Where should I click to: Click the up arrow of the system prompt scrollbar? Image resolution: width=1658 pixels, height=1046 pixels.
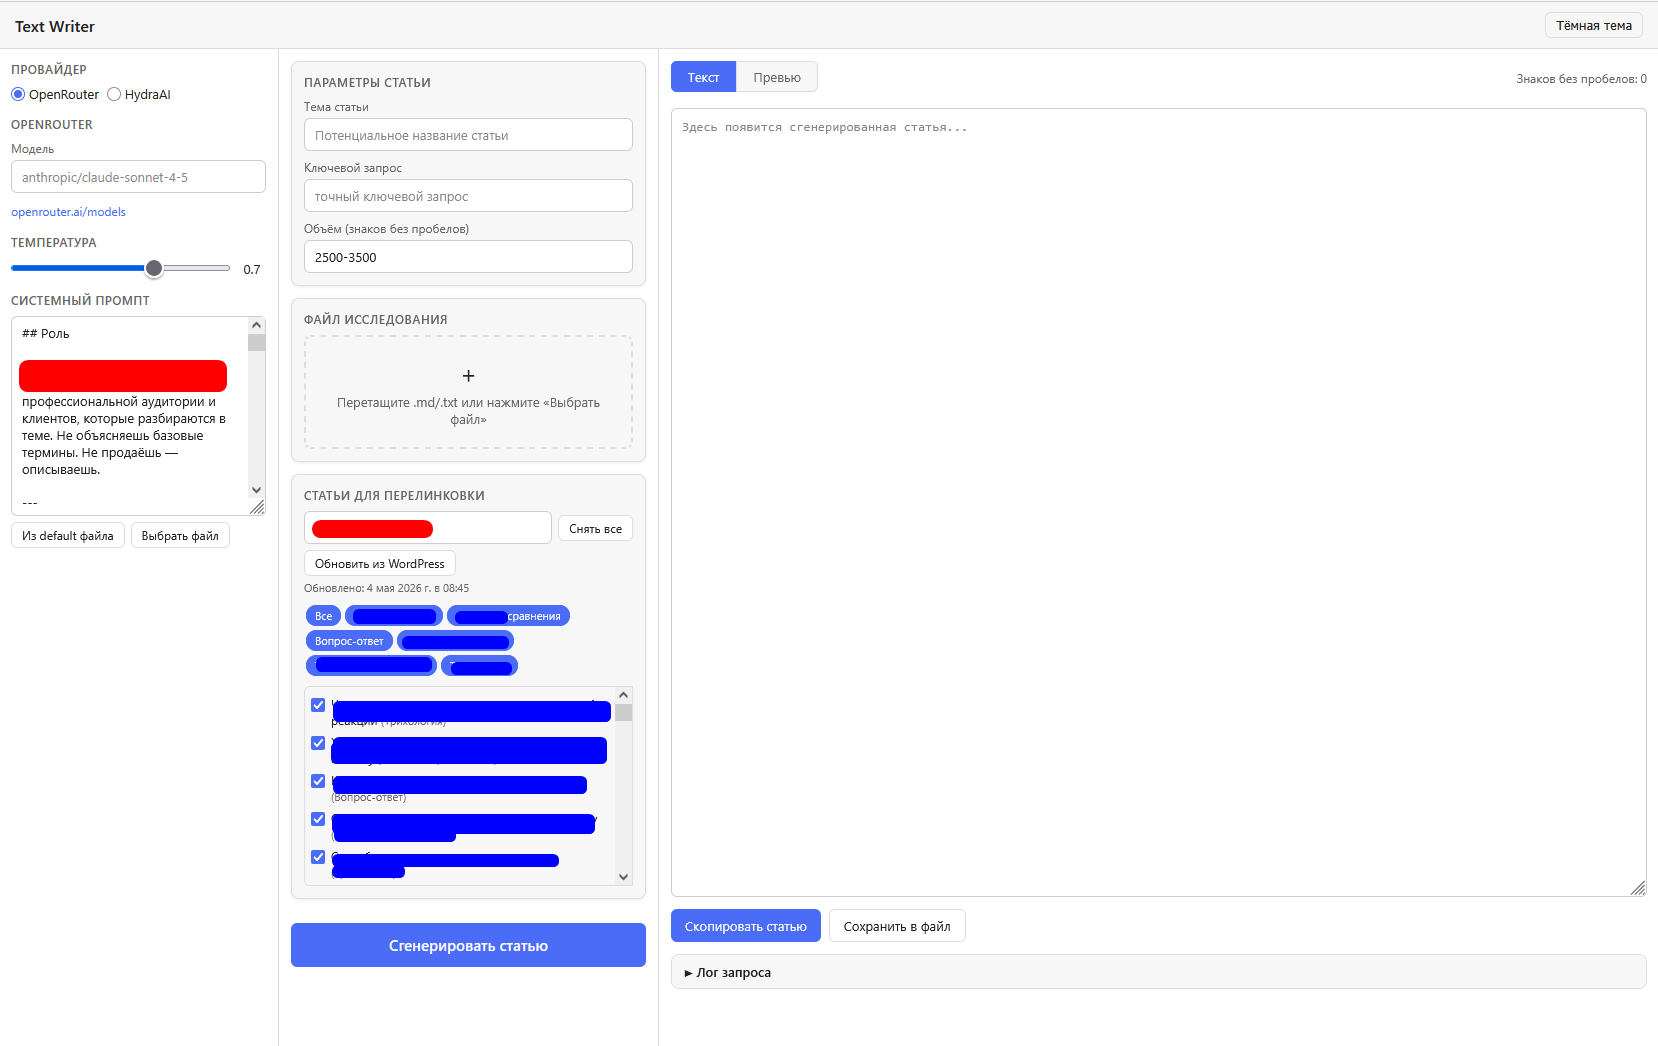(257, 325)
